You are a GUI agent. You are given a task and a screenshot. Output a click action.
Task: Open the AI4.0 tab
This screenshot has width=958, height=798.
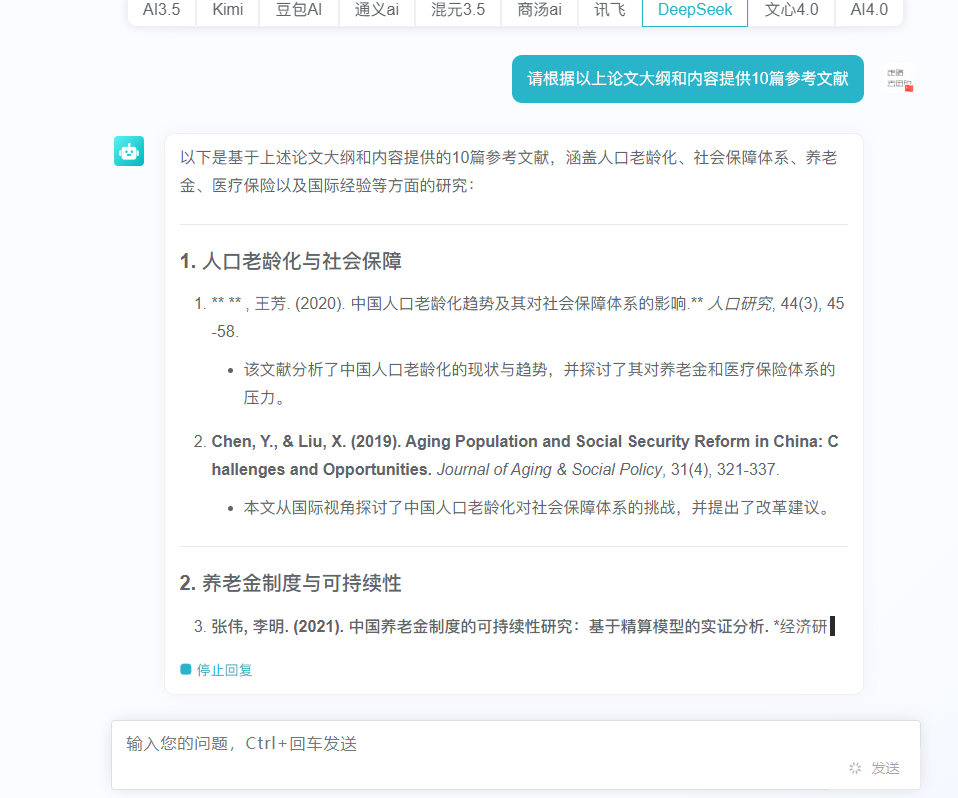(x=868, y=10)
